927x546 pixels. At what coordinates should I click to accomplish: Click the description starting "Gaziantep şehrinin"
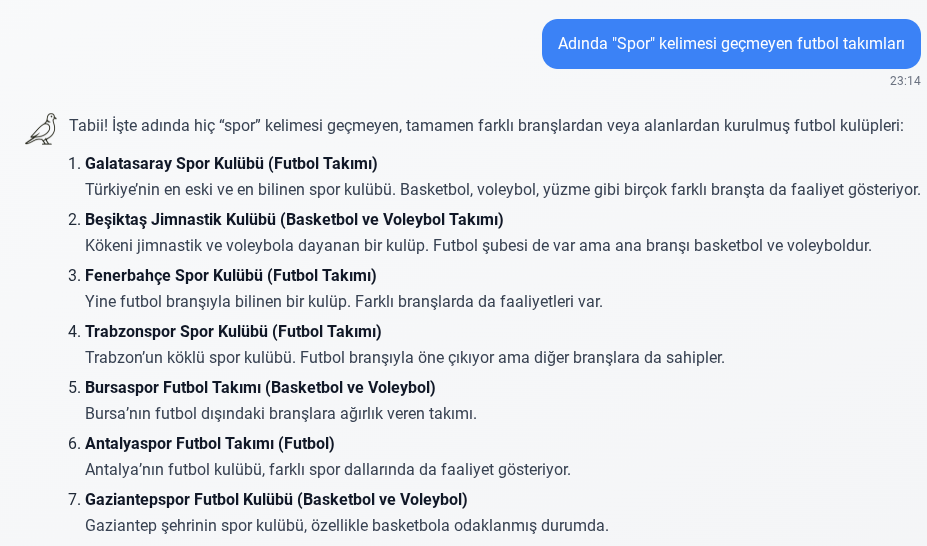[x=347, y=525]
